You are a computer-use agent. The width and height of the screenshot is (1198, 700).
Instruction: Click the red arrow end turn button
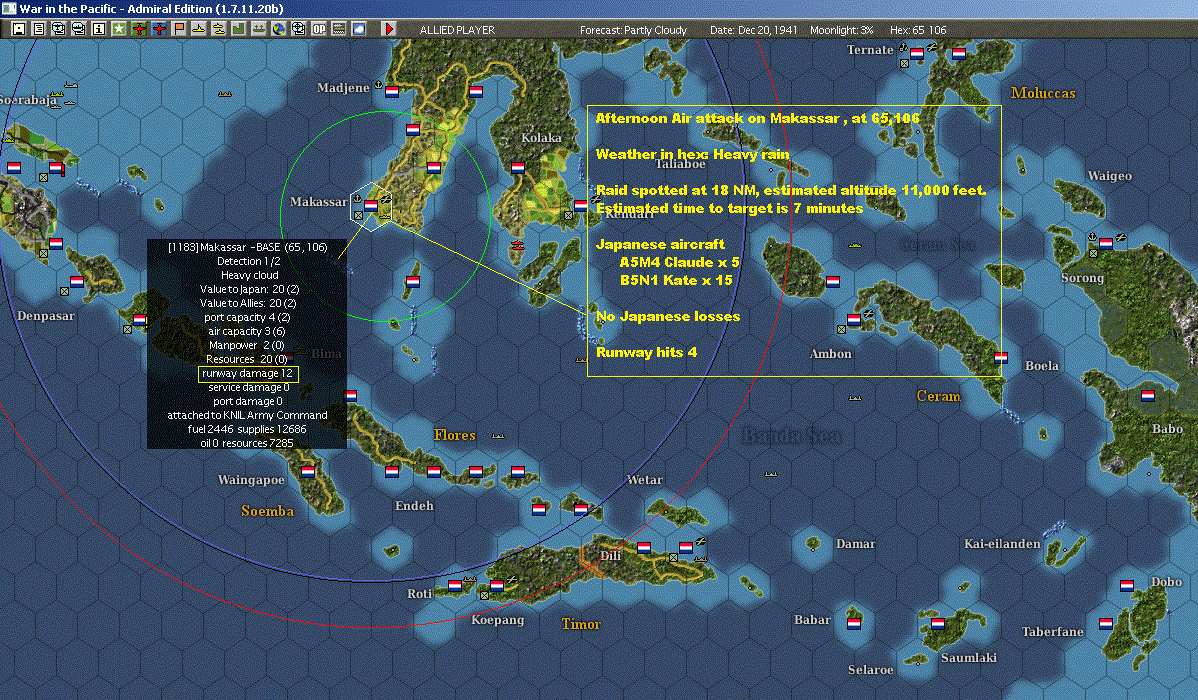[x=389, y=29]
